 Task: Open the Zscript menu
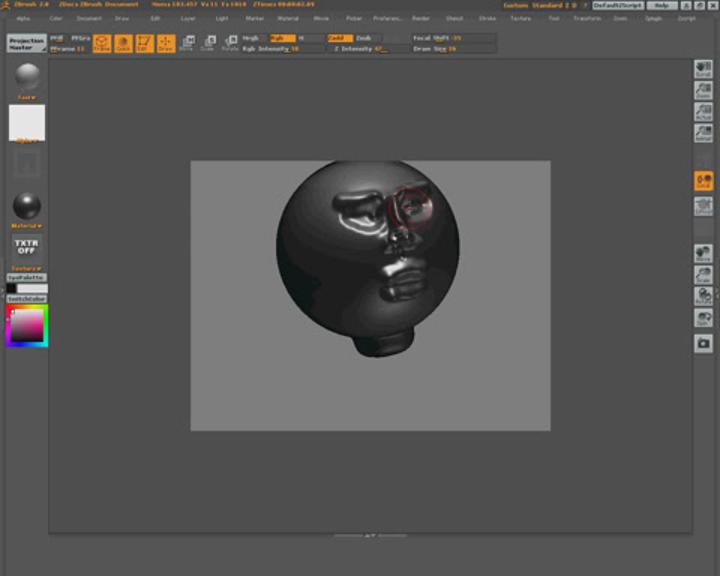pos(686,18)
